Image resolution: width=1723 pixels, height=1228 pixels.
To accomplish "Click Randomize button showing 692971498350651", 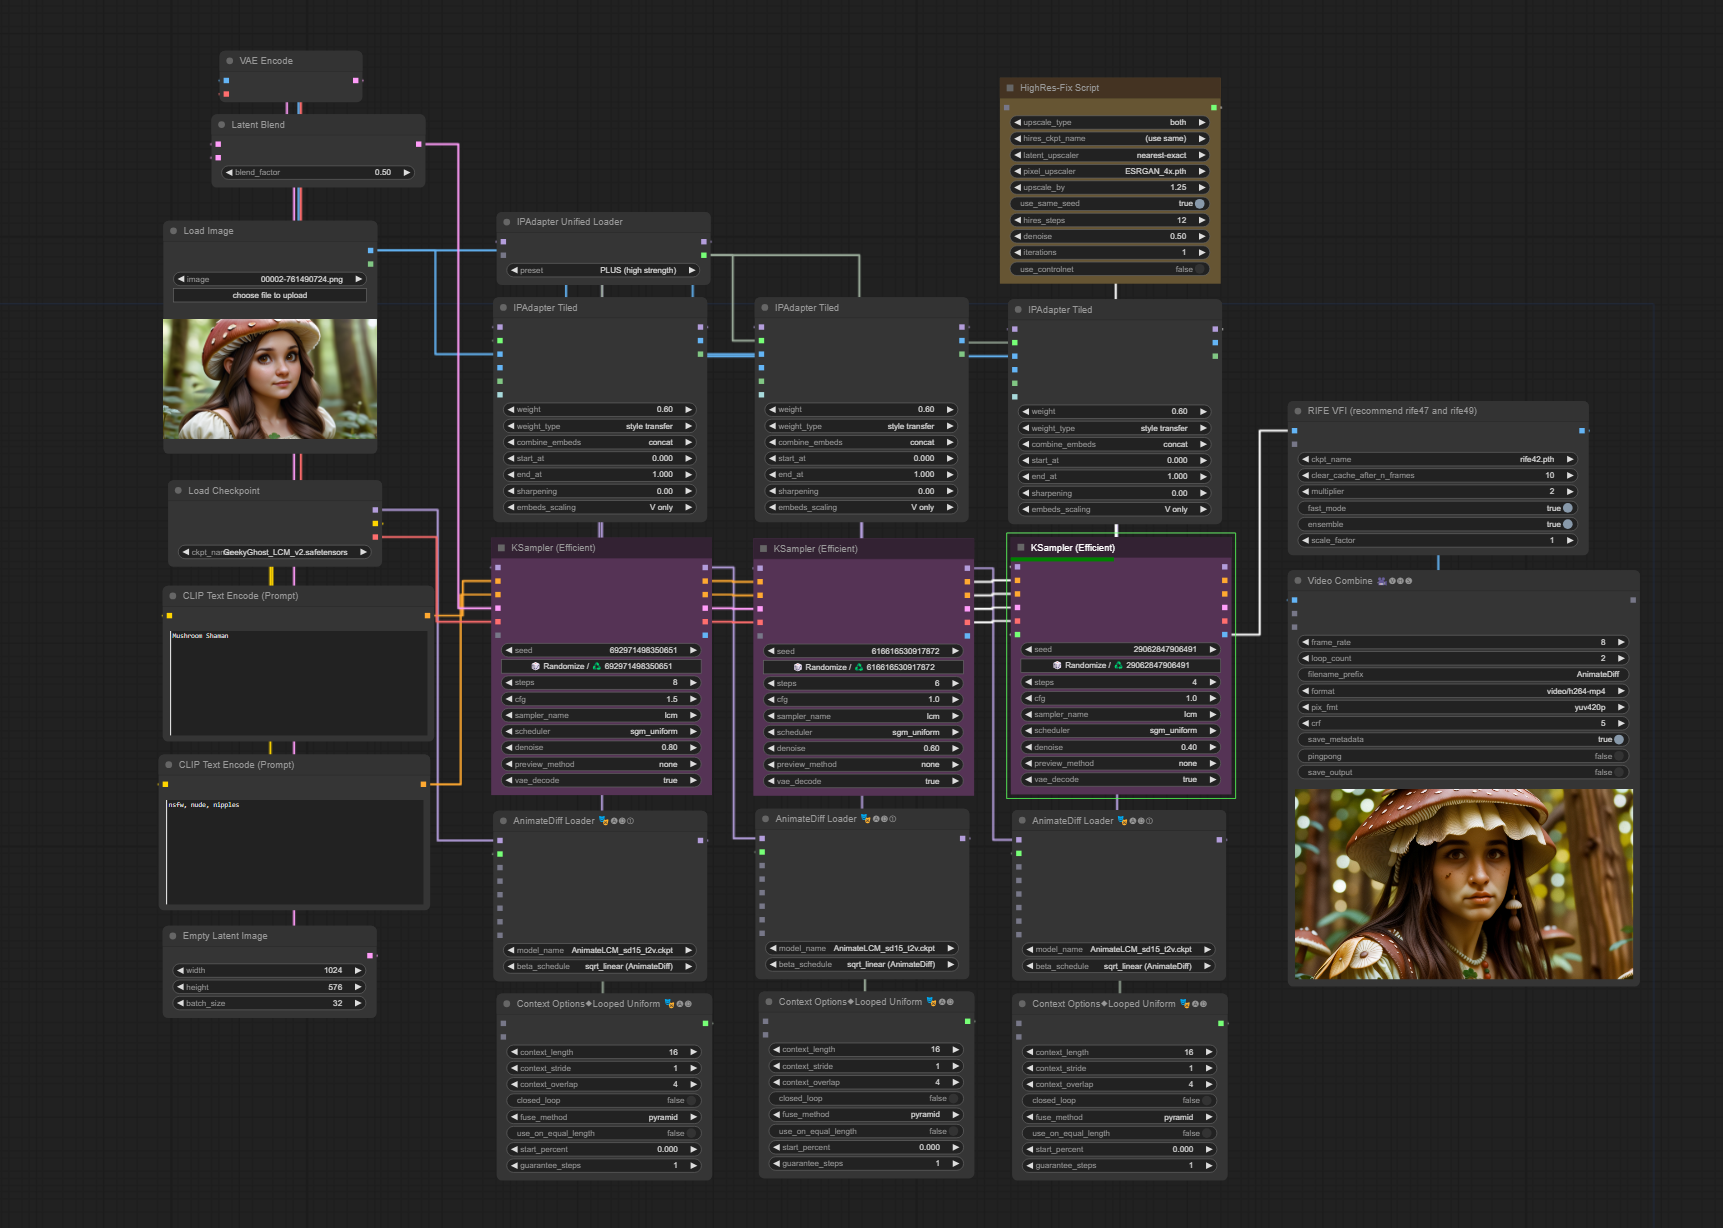I will tap(602, 666).
